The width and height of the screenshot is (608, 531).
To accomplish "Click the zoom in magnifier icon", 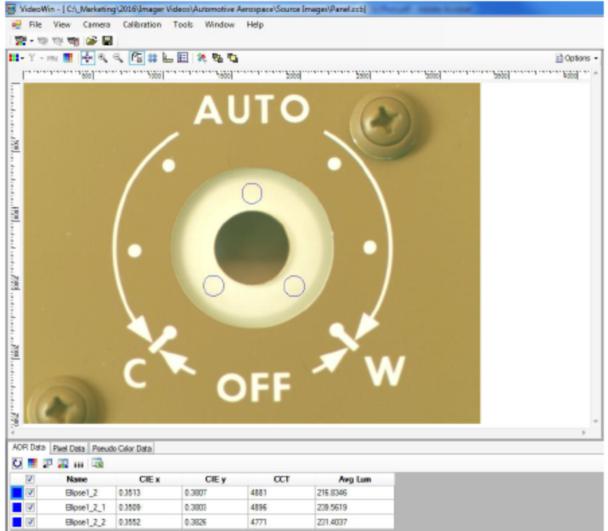I will coord(103,58).
